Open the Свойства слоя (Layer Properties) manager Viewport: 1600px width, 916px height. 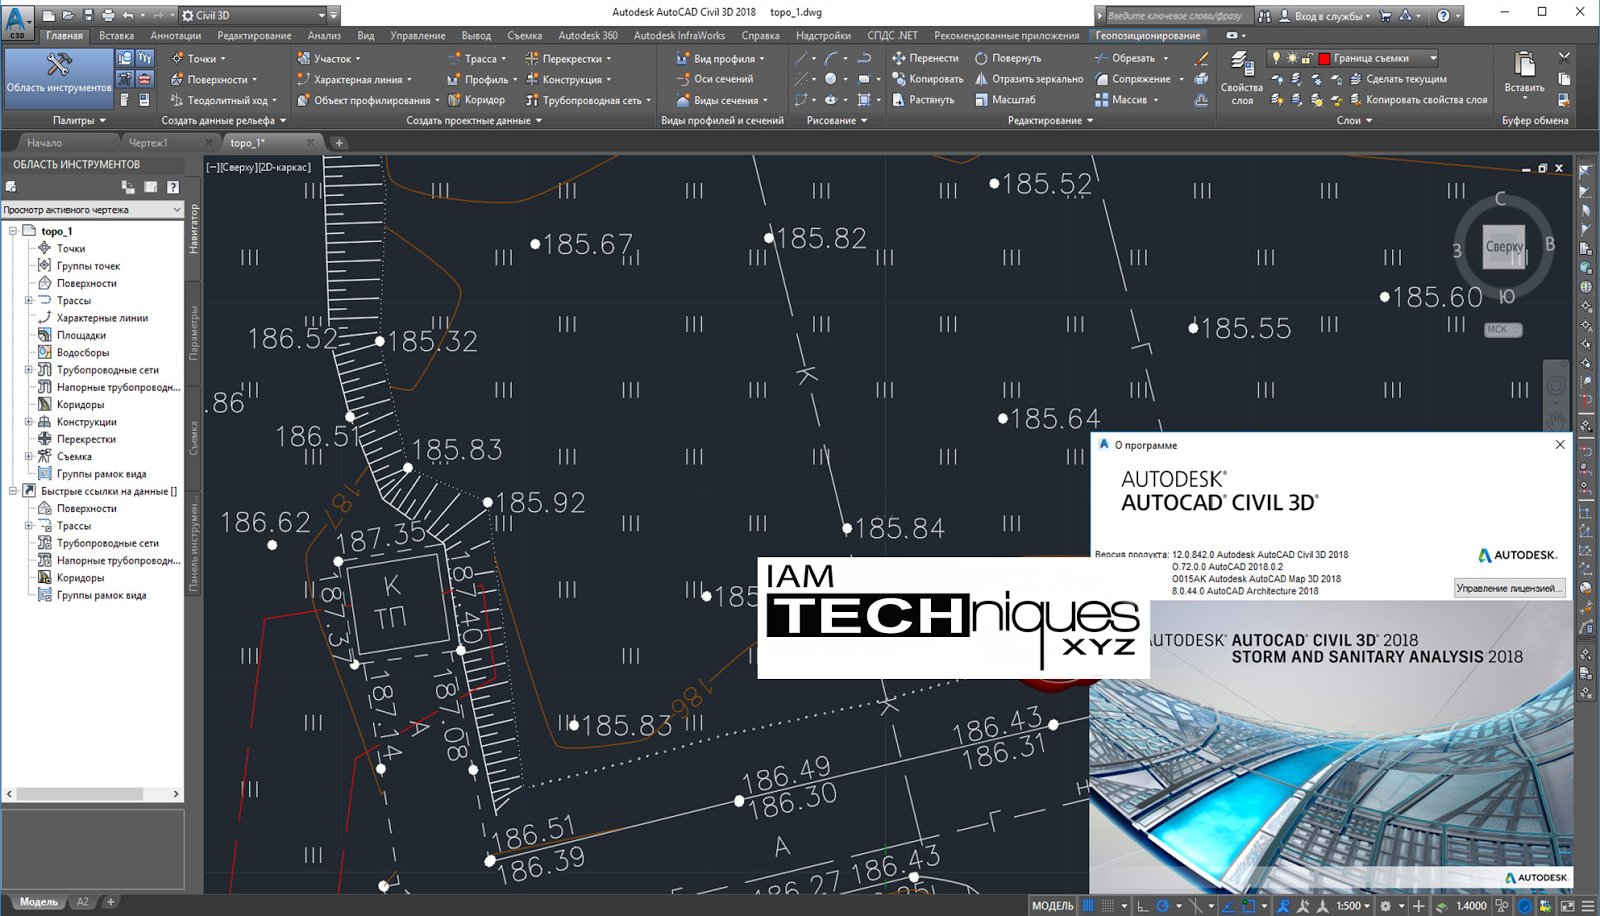(1241, 75)
